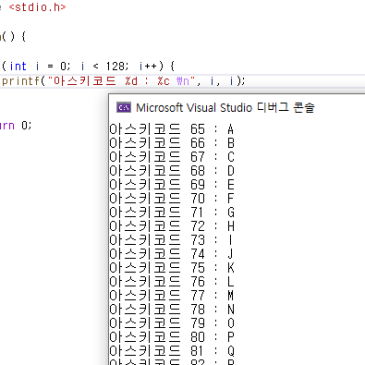365x365 pixels.
Task: Click console output line for code 68
Action: [x=172, y=171]
